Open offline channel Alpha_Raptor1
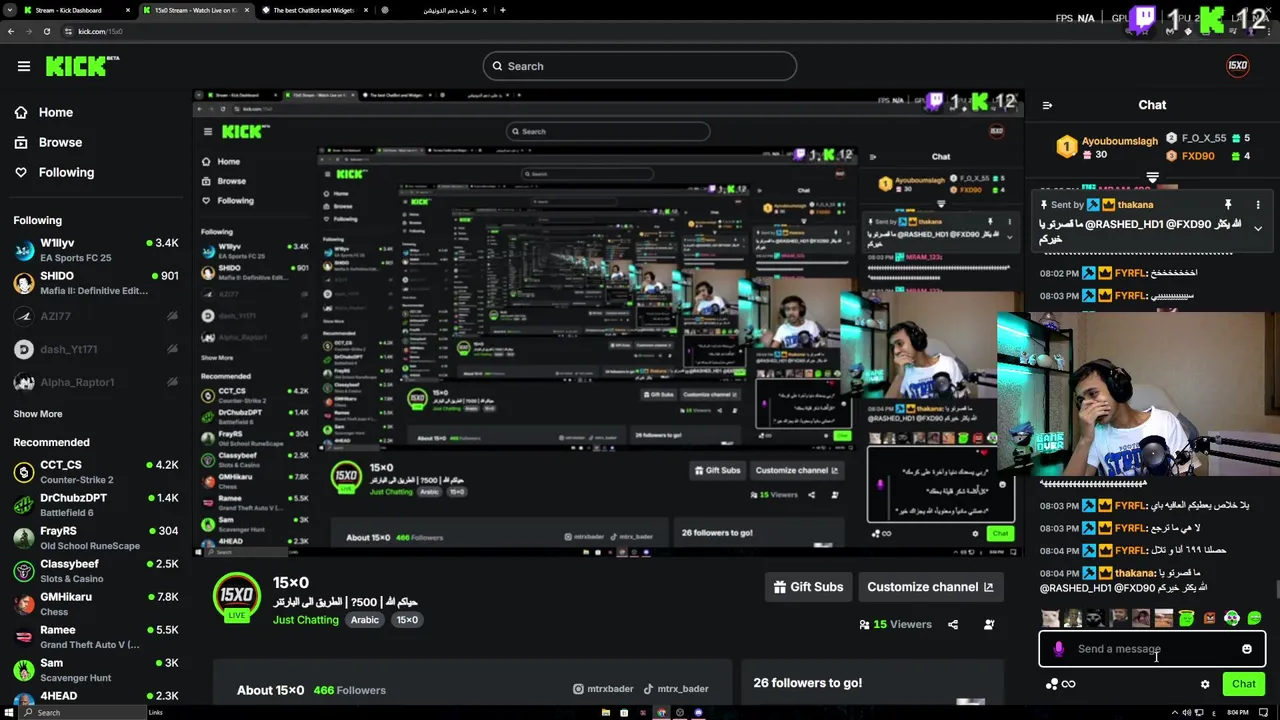The height and width of the screenshot is (720, 1280). pos(95,382)
